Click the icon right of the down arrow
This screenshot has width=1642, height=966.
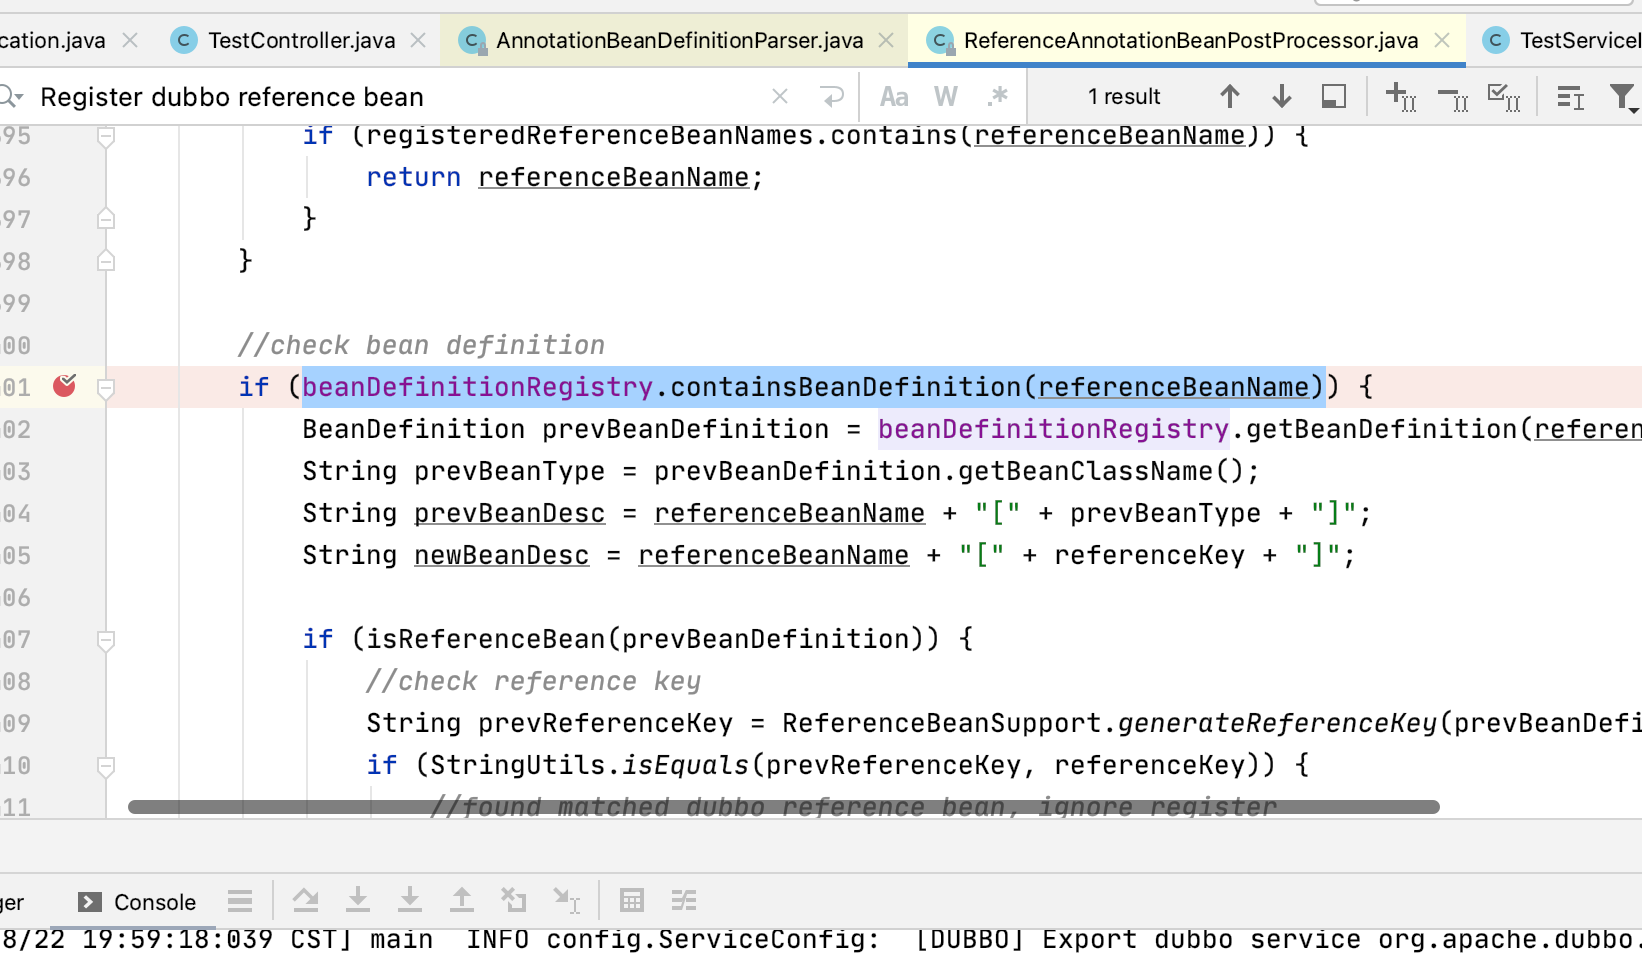click(x=1334, y=96)
